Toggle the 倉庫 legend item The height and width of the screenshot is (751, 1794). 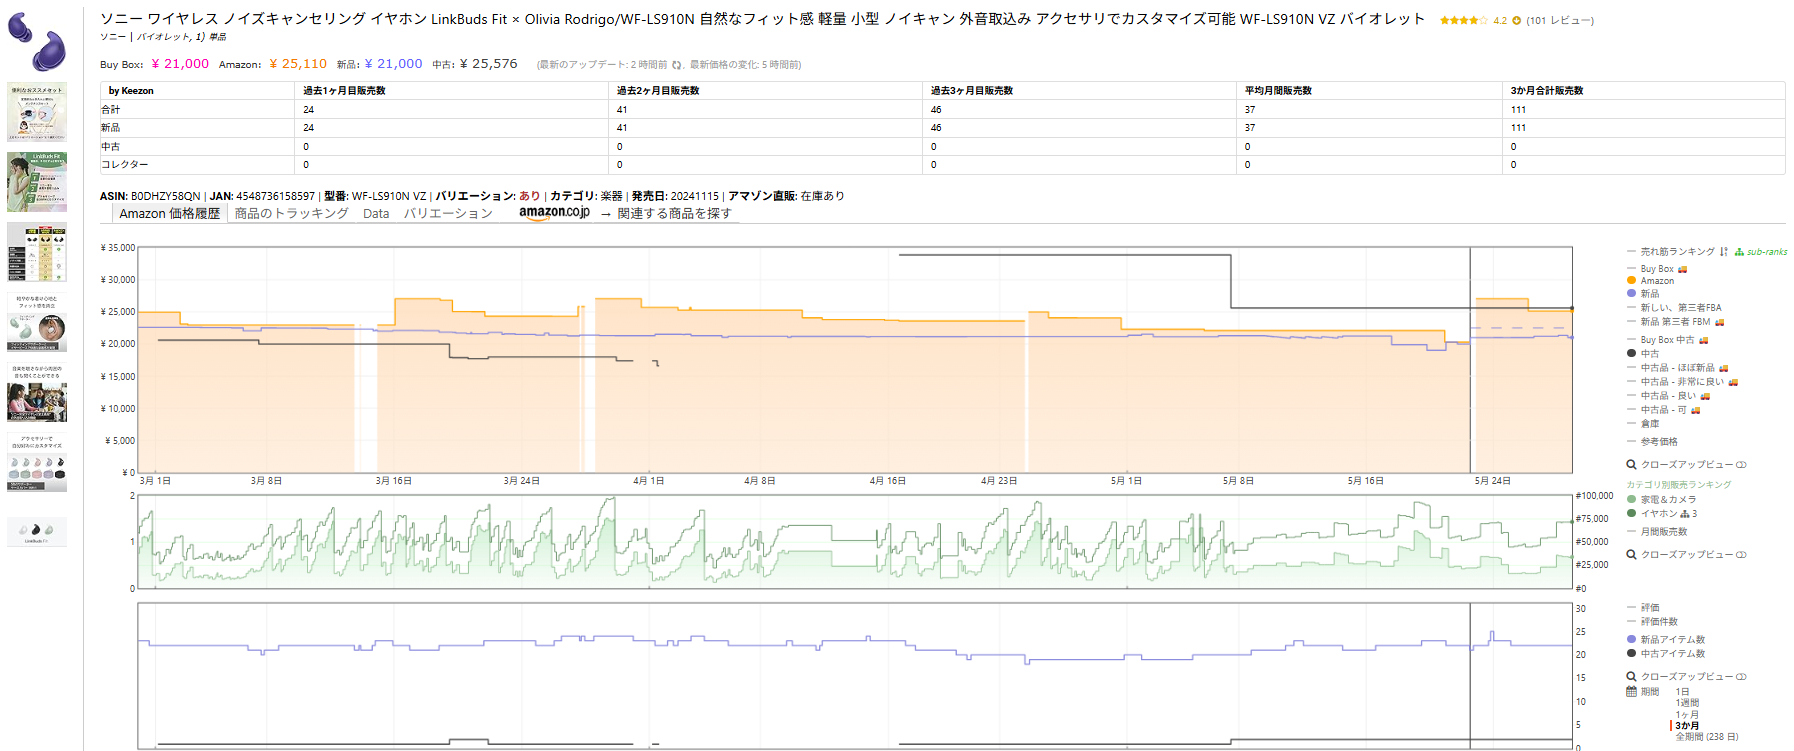1643,424
